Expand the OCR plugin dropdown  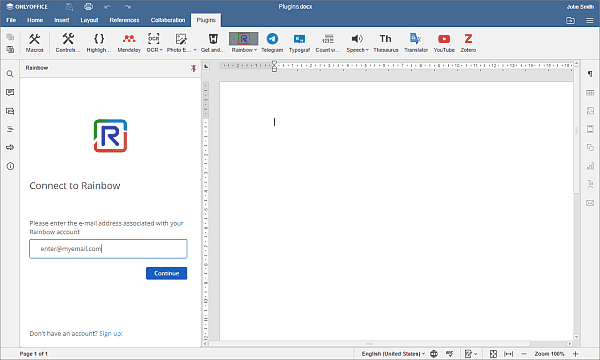click(161, 50)
